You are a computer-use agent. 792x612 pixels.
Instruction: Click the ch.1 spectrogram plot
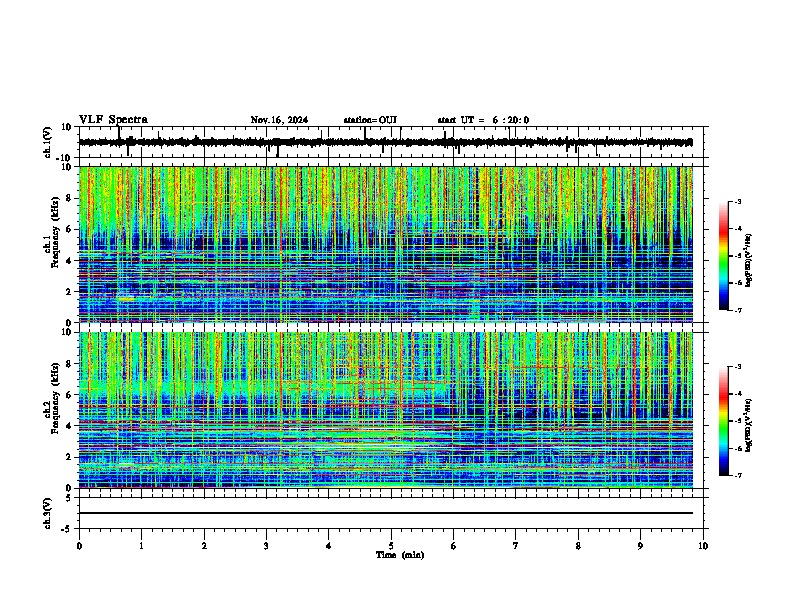tap(386, 244)
